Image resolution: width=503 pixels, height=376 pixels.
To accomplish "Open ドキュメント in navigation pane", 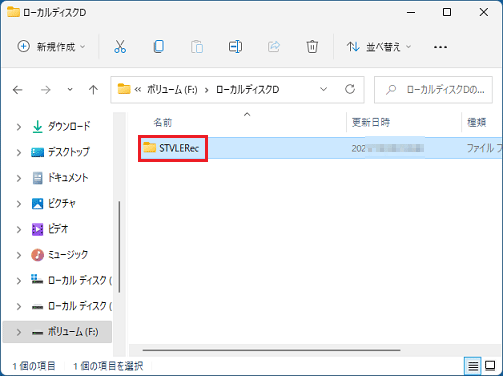I will [68, 178].
